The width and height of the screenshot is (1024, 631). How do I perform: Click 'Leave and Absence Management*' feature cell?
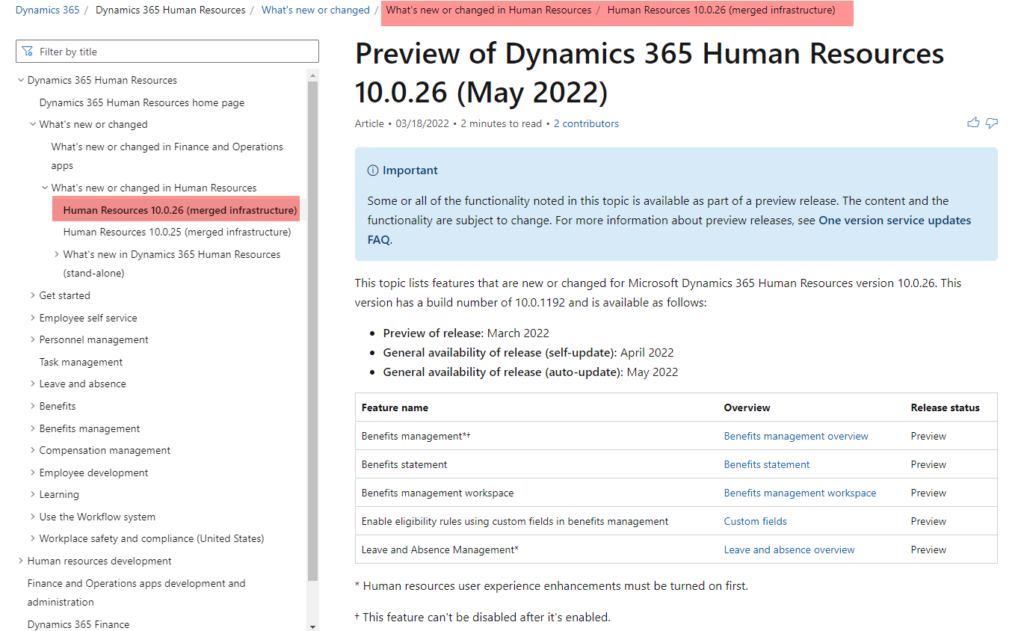tap(440, 549)
